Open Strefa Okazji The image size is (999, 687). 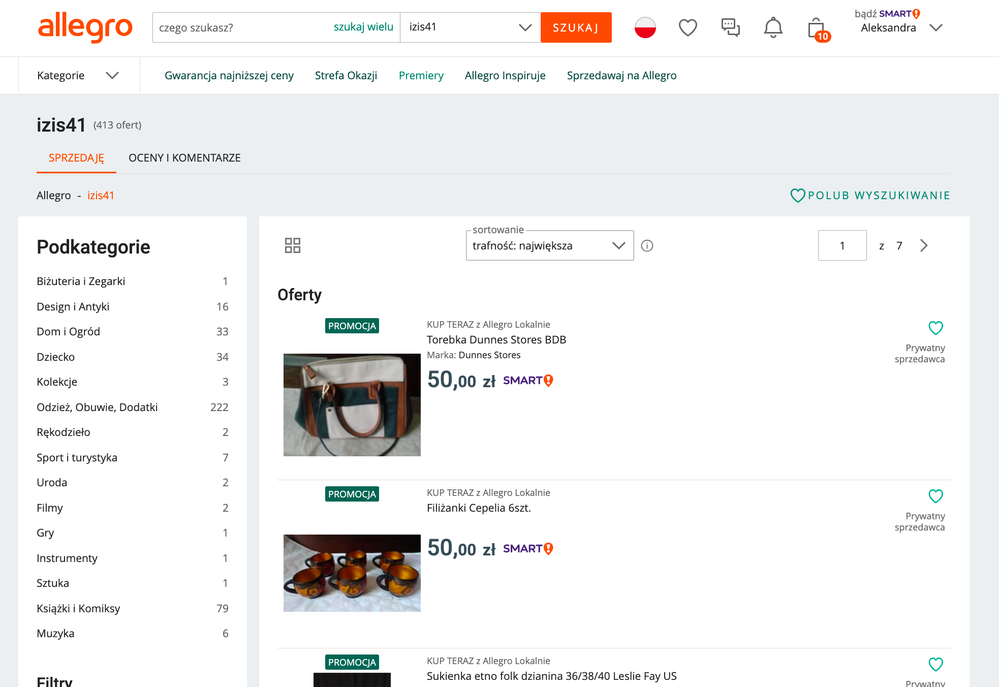346,75
